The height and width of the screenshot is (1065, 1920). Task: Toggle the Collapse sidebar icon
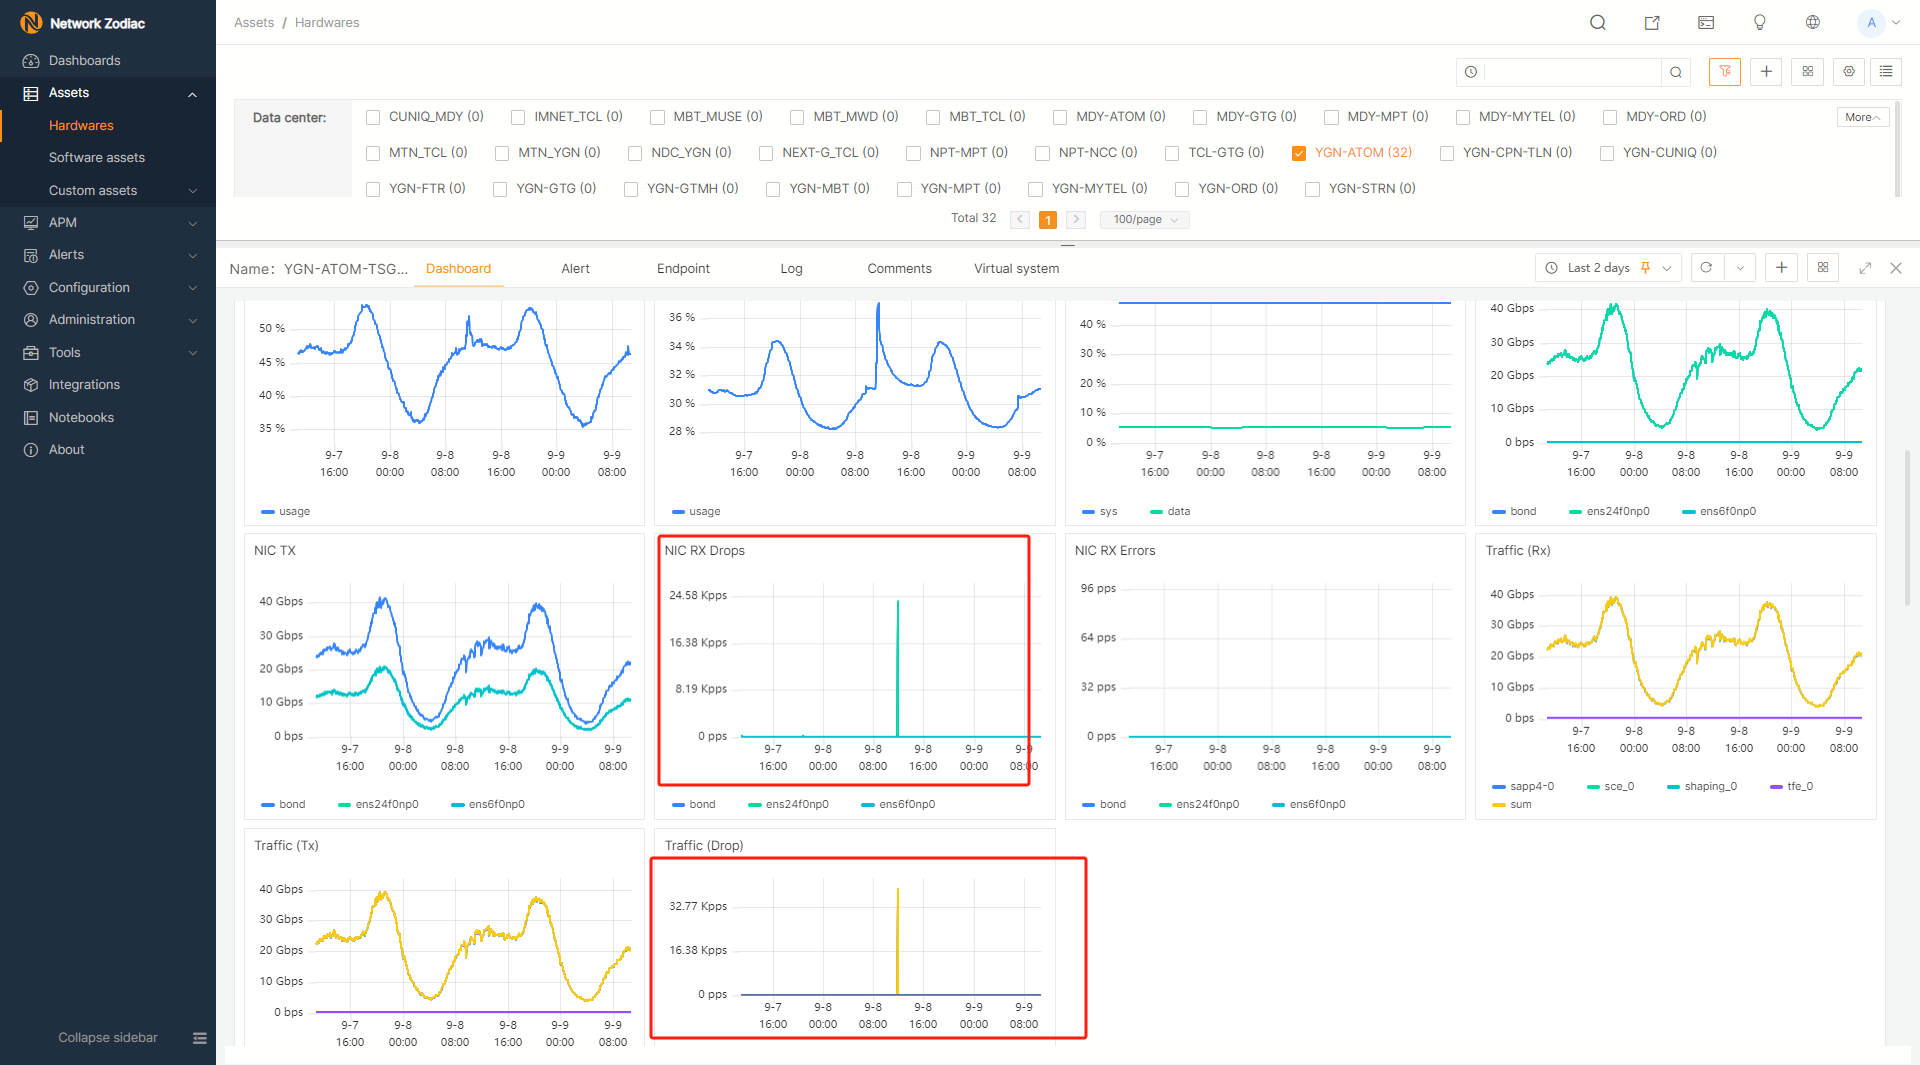[200, 1038]
